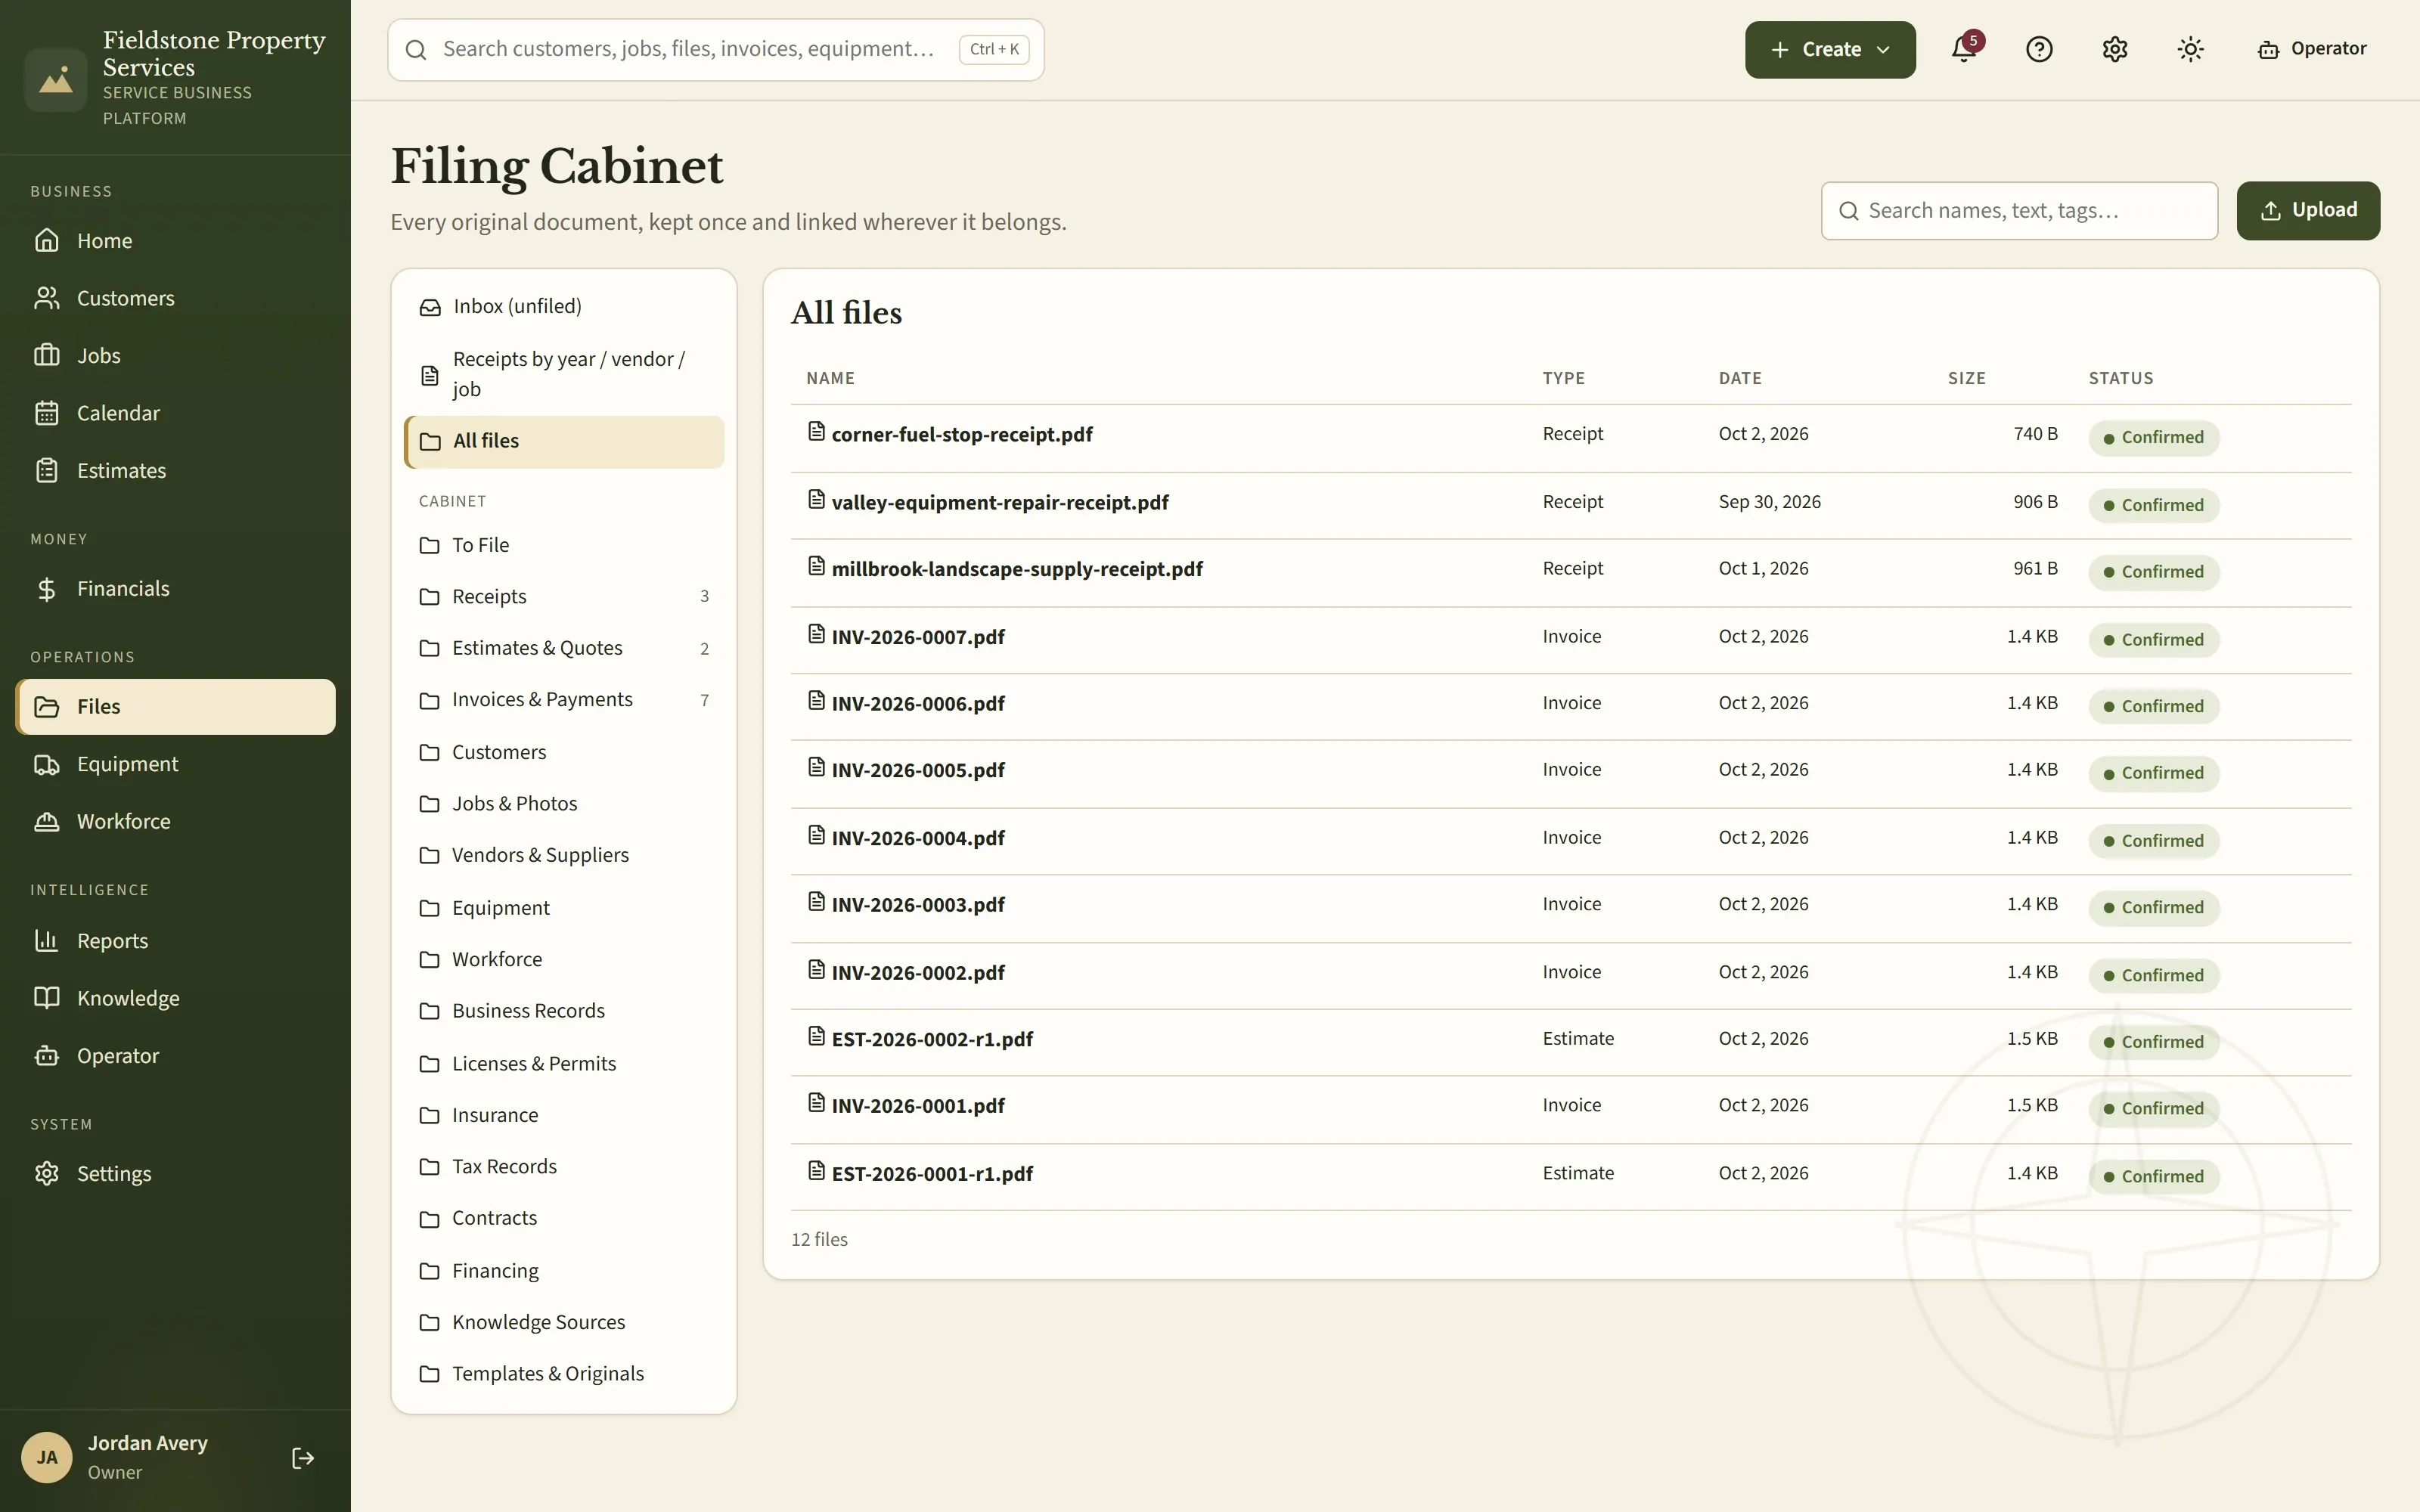Open the Invoices & Payments cabinet folder

tap(564, 700)
